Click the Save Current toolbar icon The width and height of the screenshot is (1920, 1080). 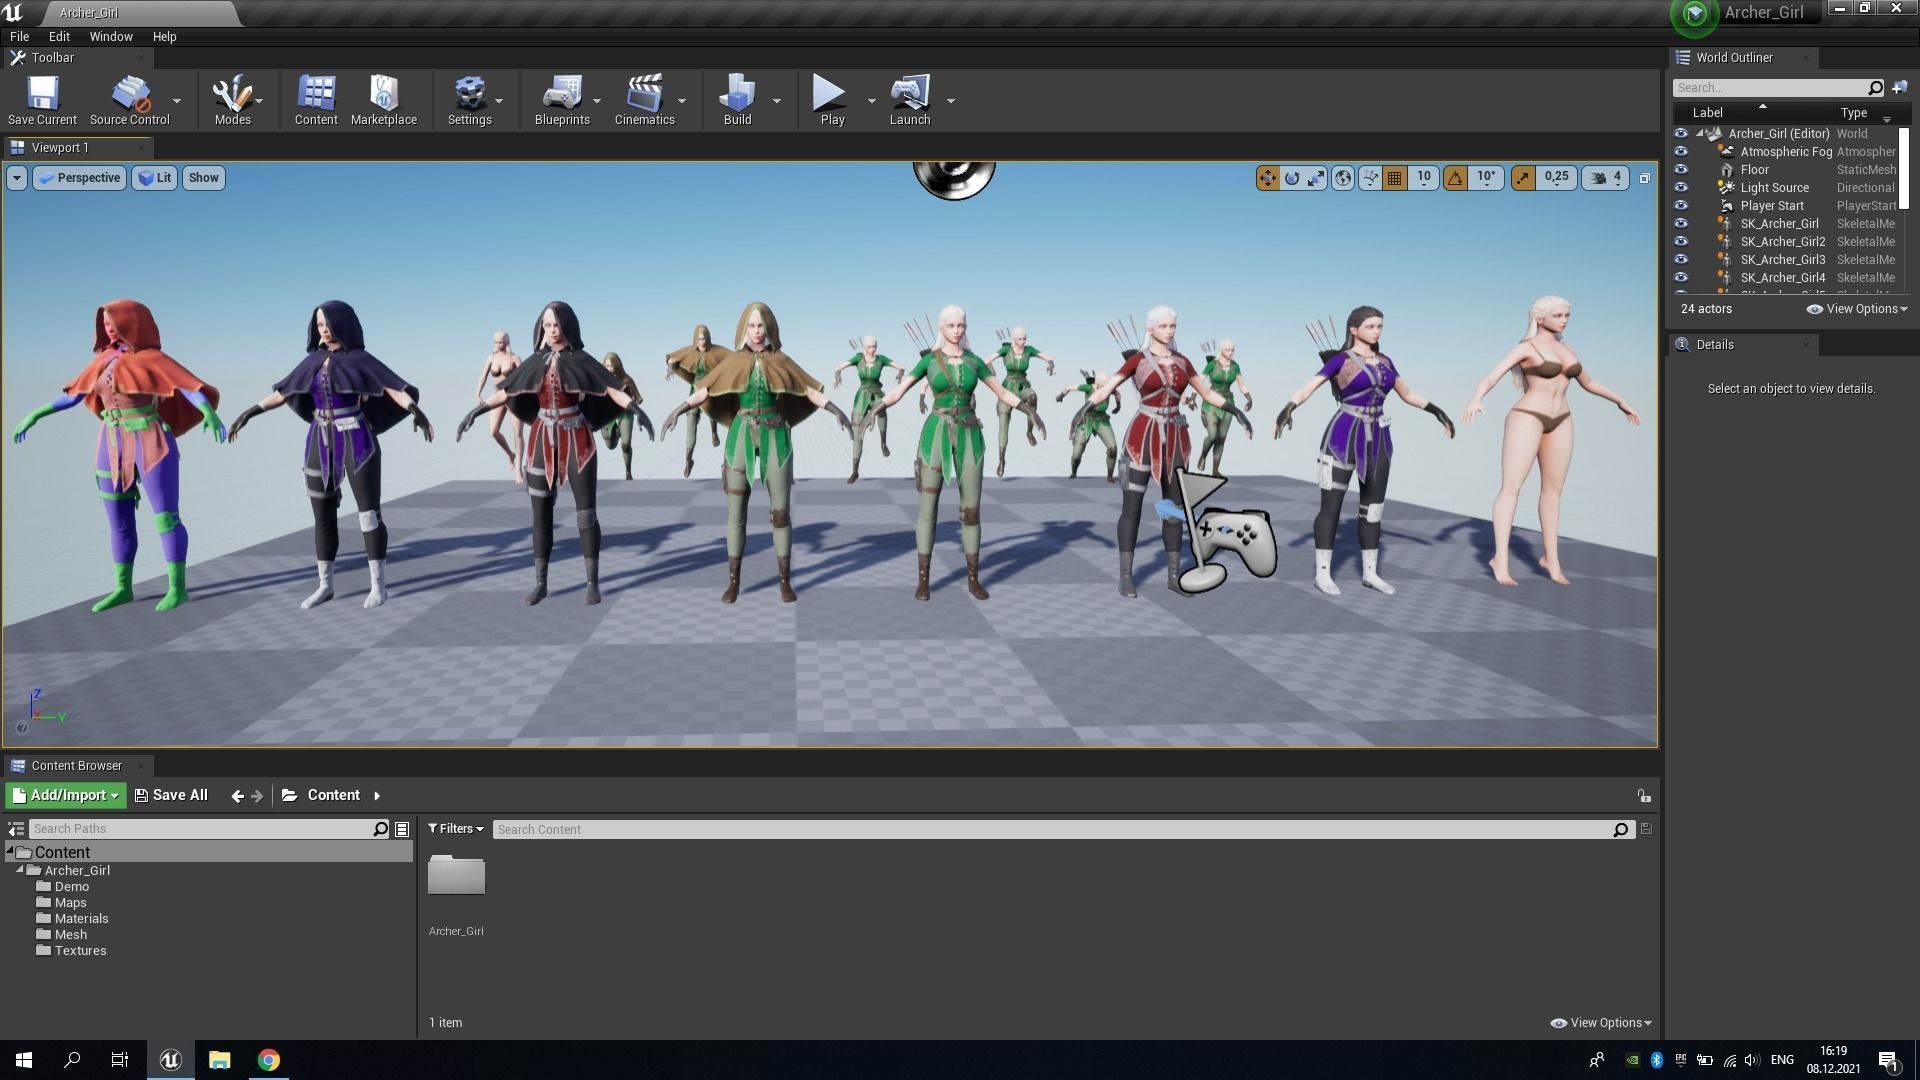point(42,94)
